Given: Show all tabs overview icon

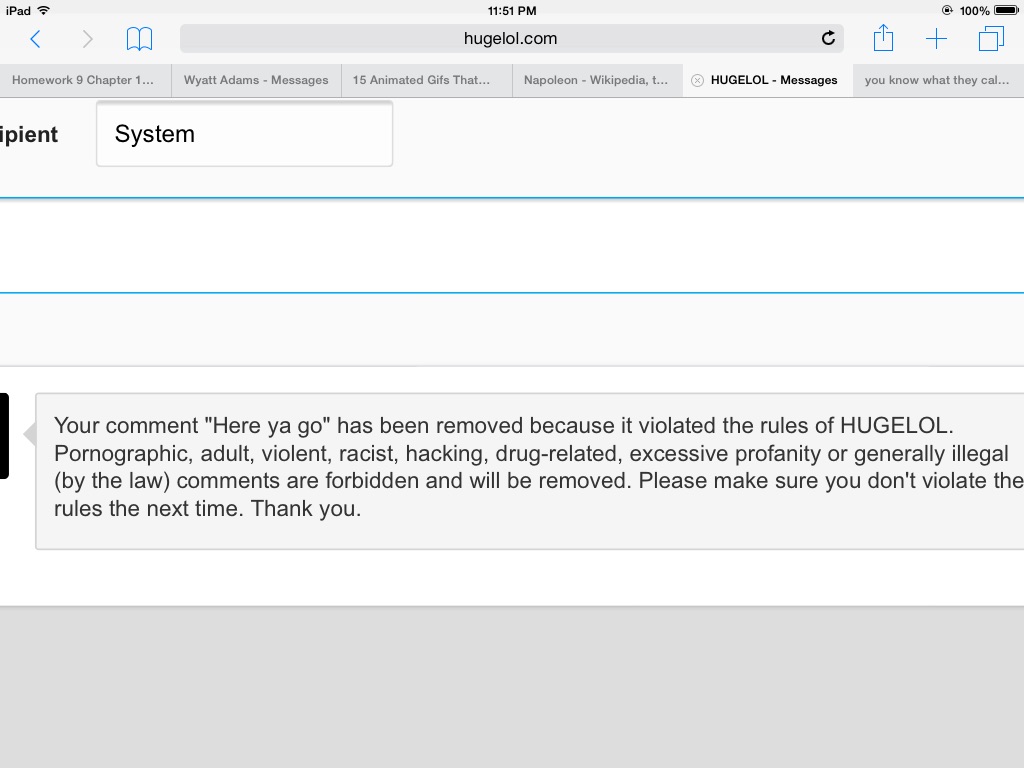Looking at the screenshot, I should pos(991,39).
